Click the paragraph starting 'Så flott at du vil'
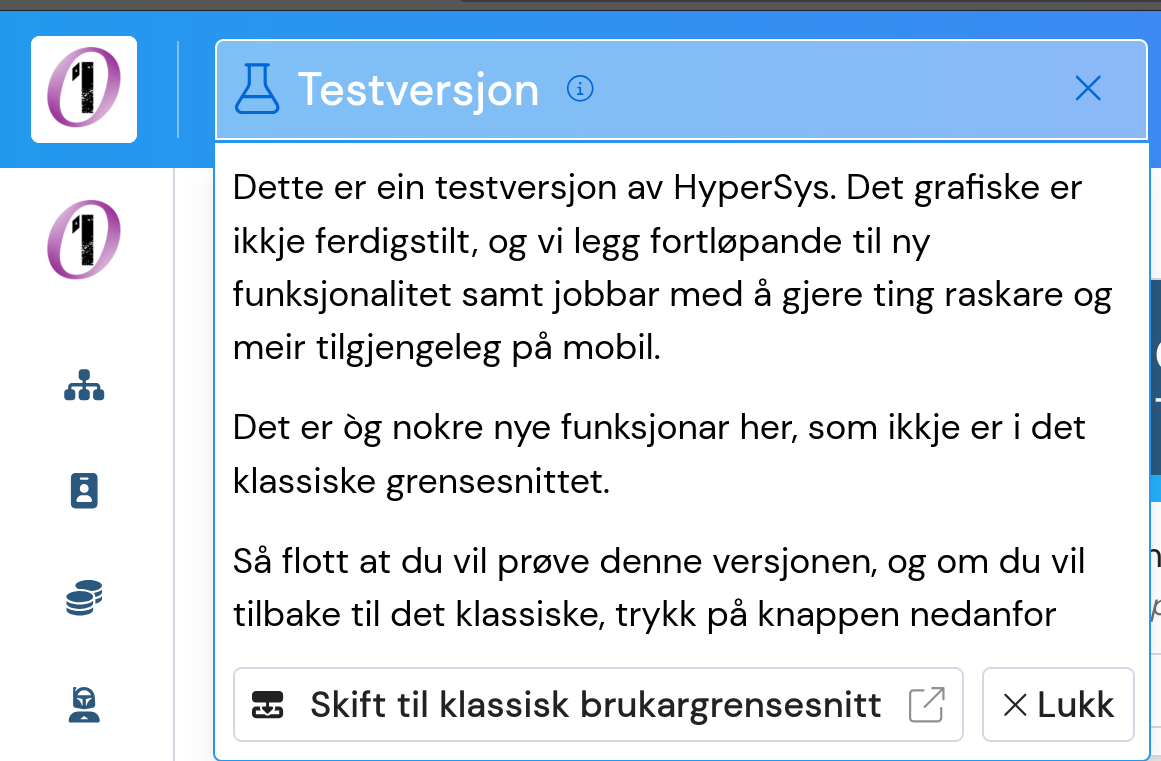 (x=659, y=588)
